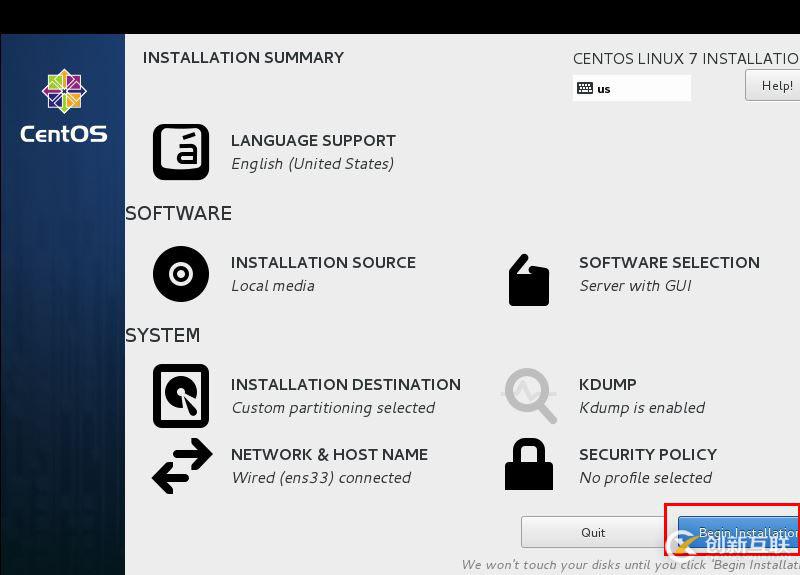Click the Server with GUI status text

pyautogui.click(x=635, y=286)
